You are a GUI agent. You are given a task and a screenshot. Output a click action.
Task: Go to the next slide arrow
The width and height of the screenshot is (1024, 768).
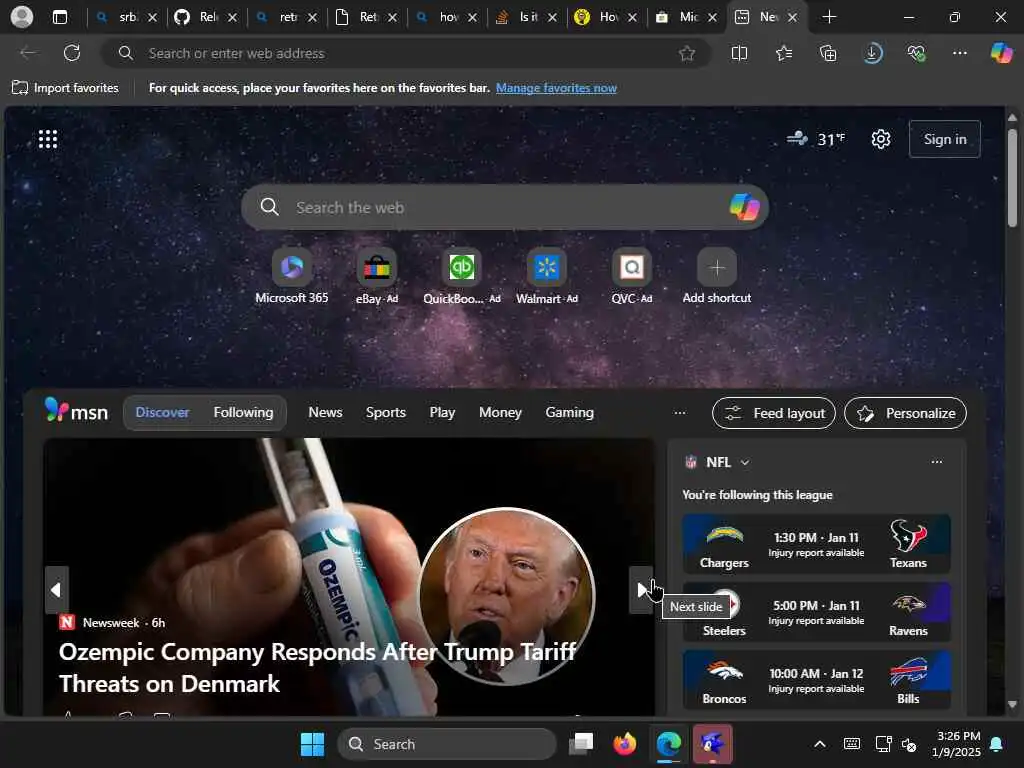point(641,590)
